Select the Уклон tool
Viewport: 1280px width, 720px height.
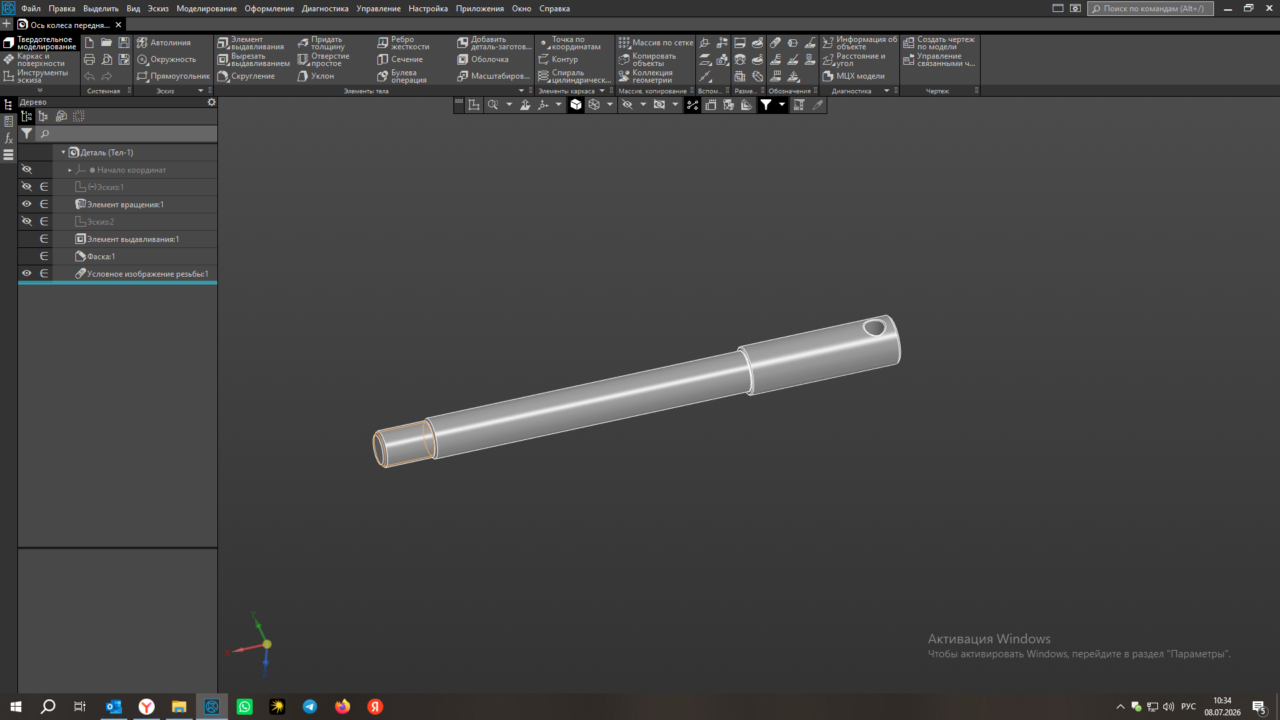point(316,76)
